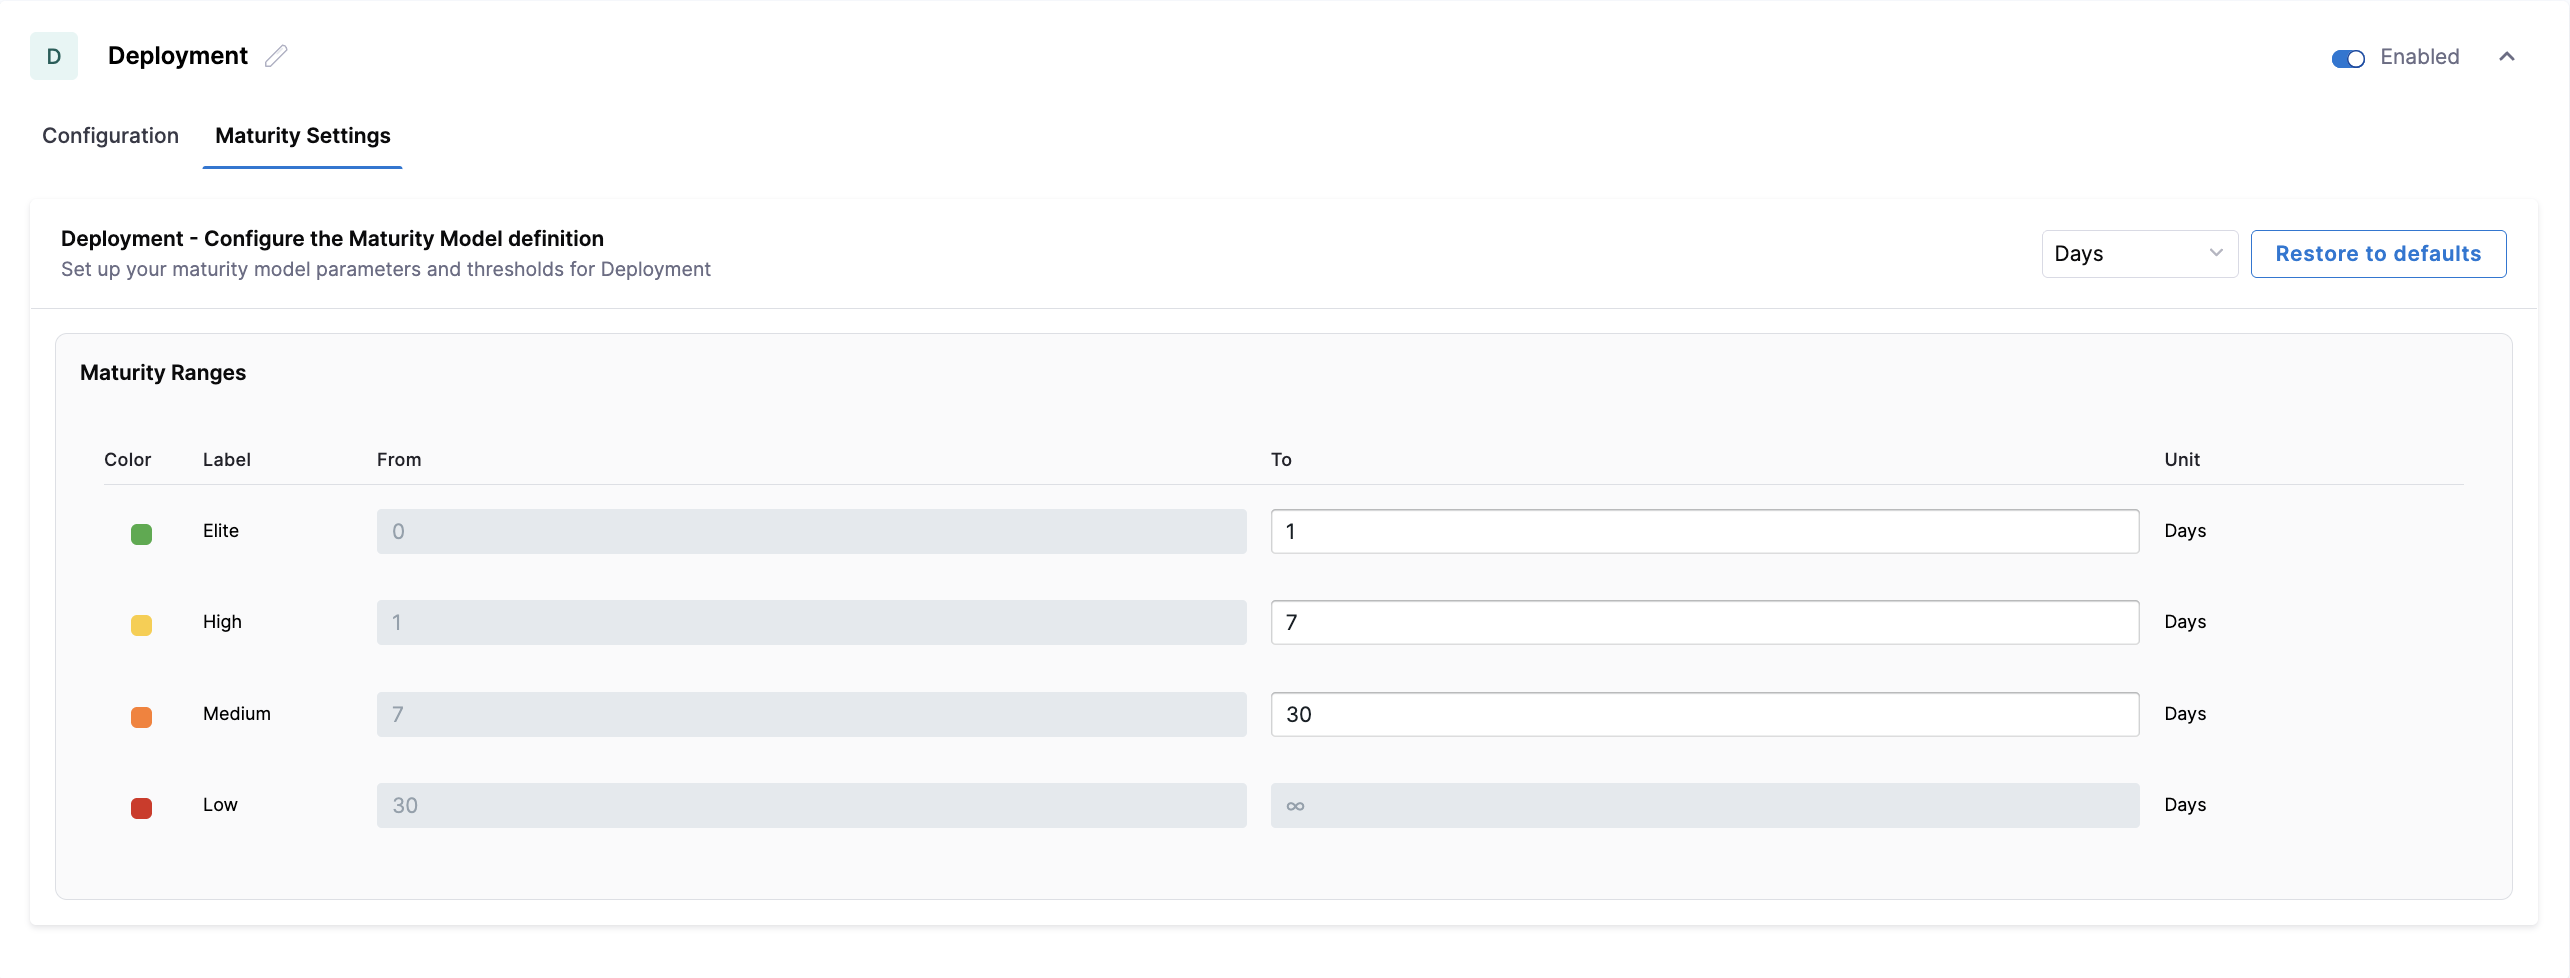This screenshot has width=2570, height=978.
Task: Click the pencil edit icon beside Deployment
Action: pos(276,56)
